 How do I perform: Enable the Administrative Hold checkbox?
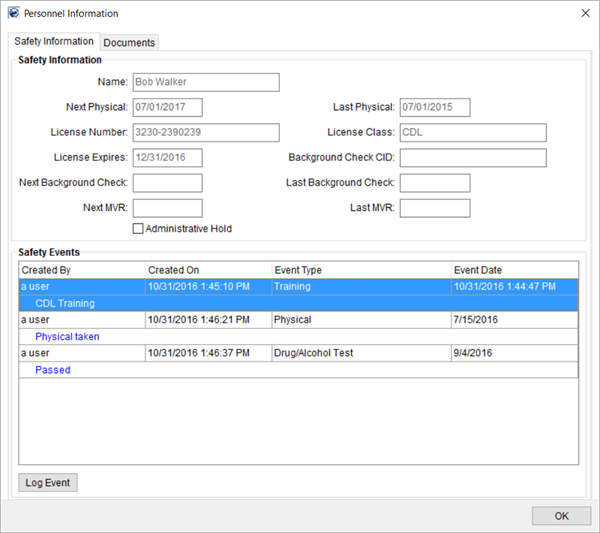pos(139,229)
